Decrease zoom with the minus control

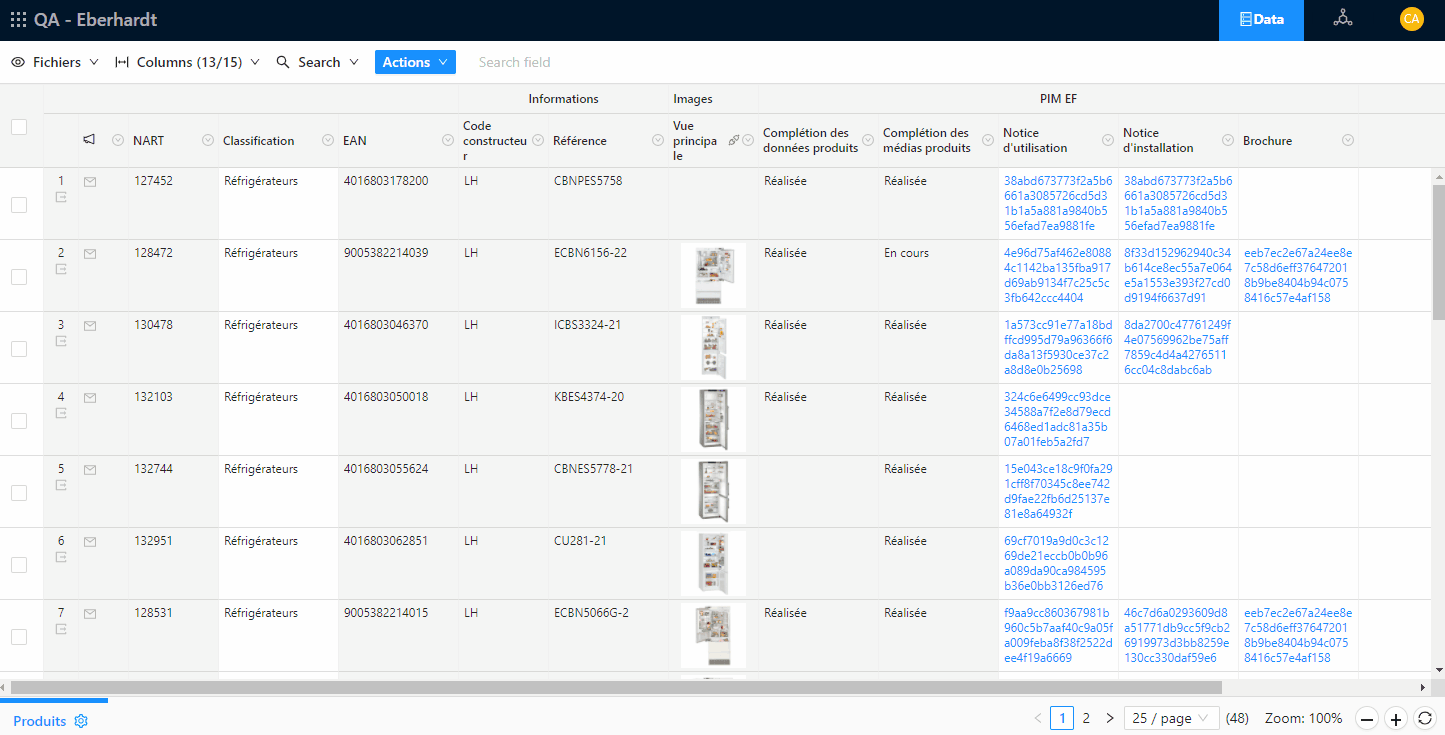(x=1366, y=718)
